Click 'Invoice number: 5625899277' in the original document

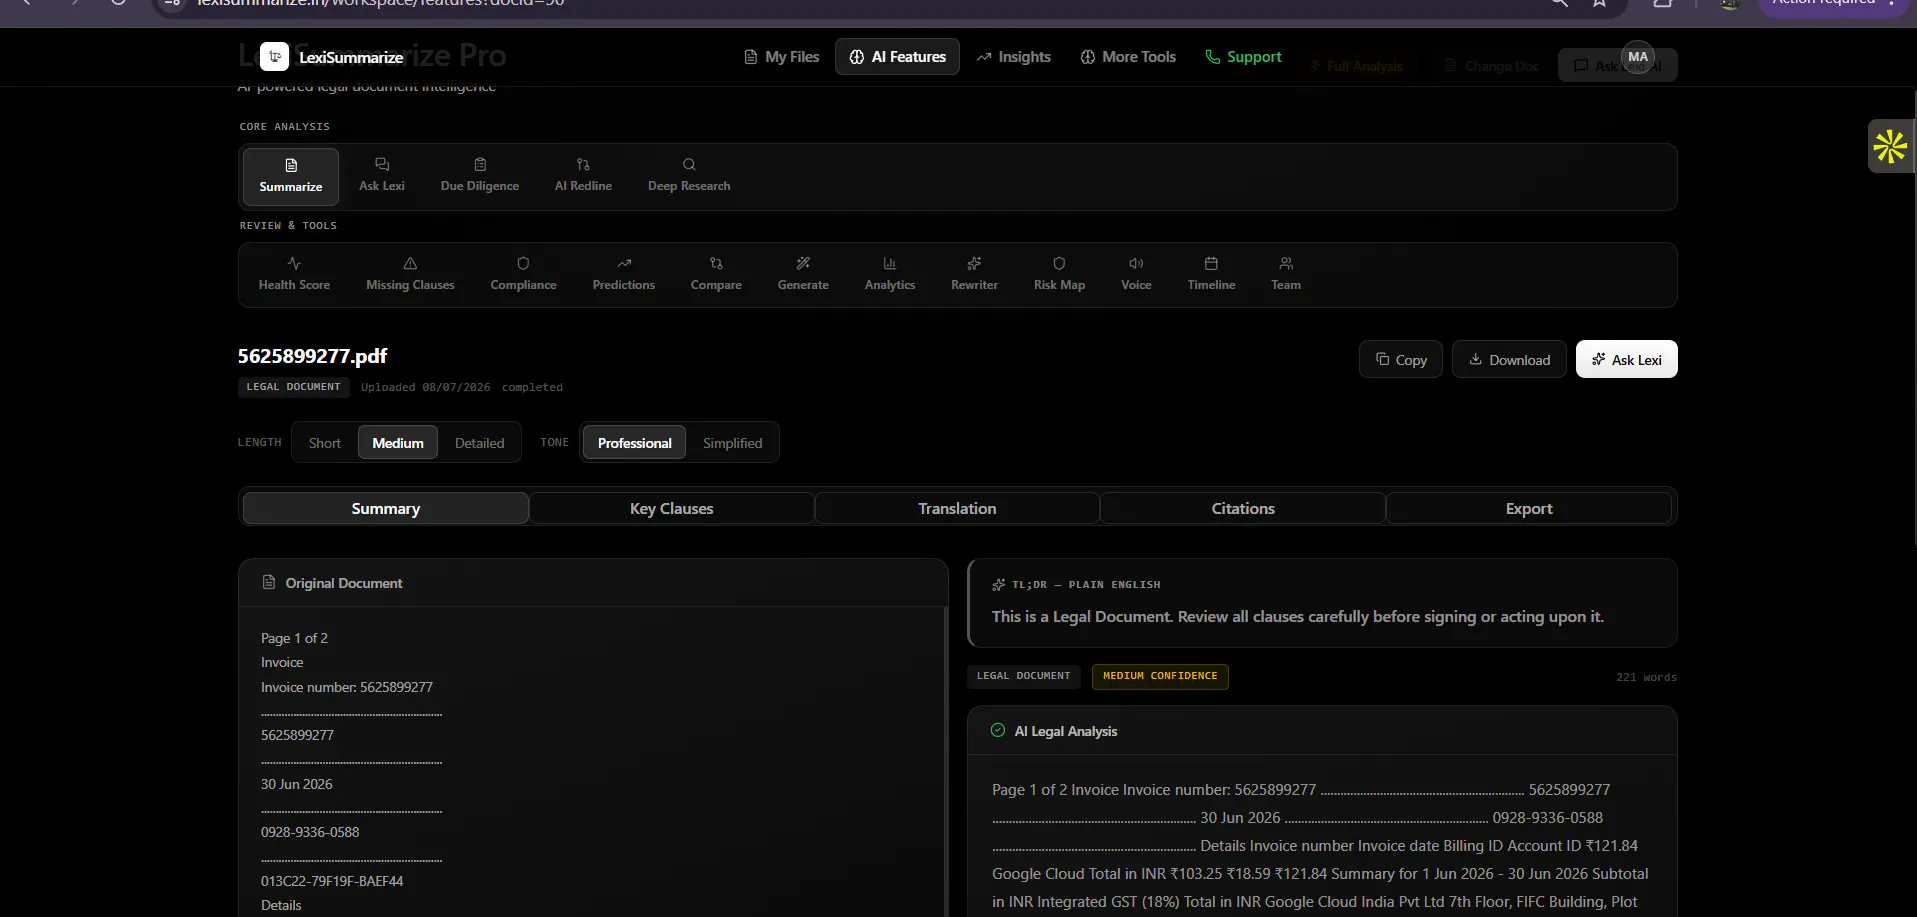(347, 687)
